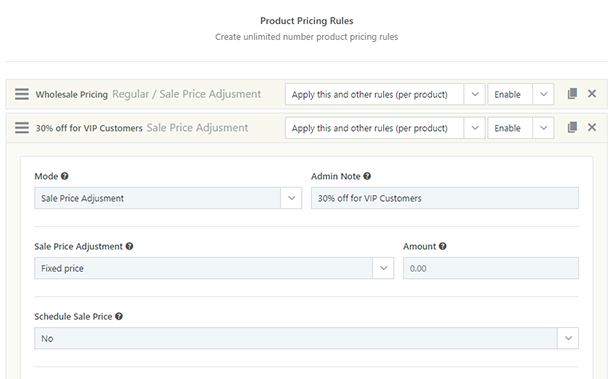Open the Mode dropdown showing Sale Price Adjusment
The width and height of the screenshot is (616, 379).
point(168,198)
